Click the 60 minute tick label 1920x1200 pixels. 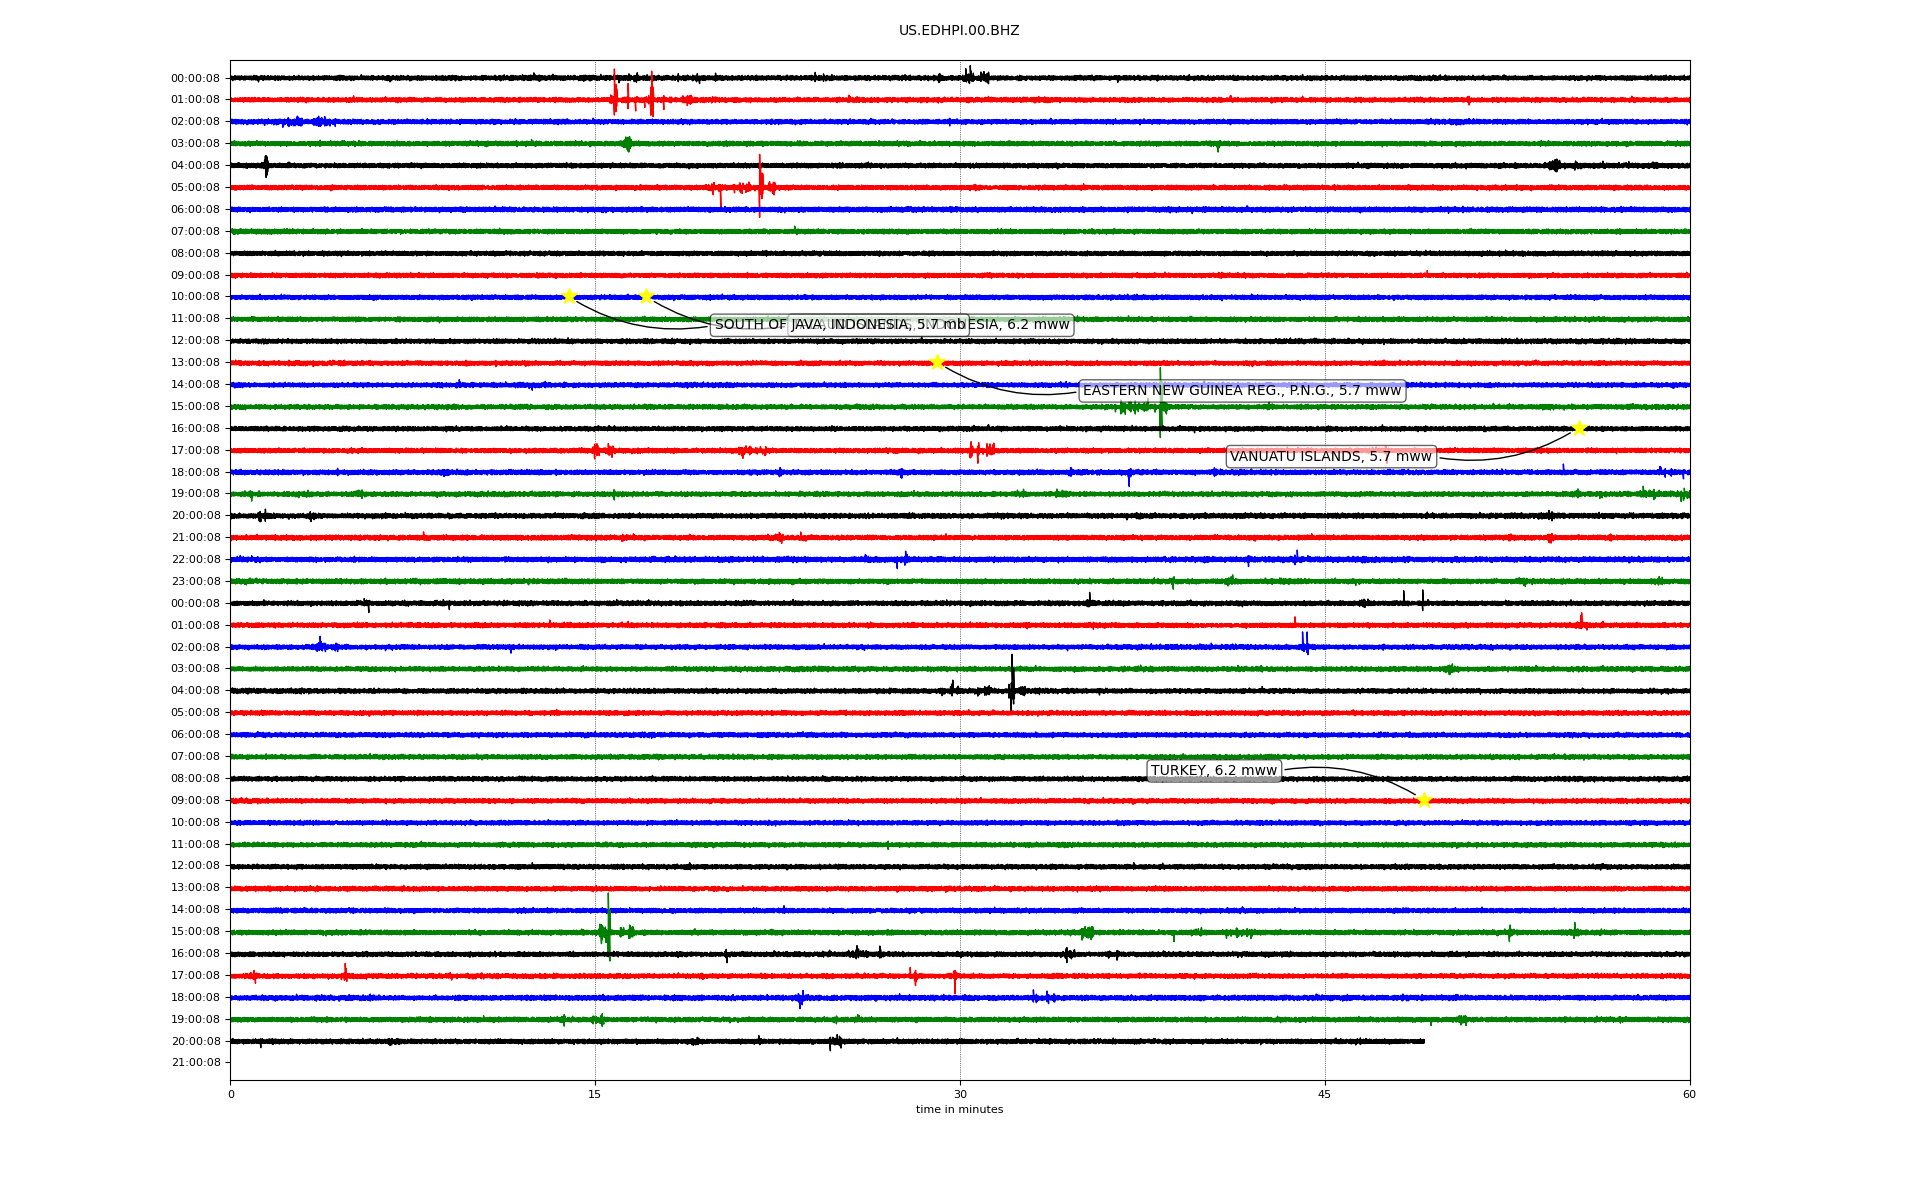(1688, 1094)
